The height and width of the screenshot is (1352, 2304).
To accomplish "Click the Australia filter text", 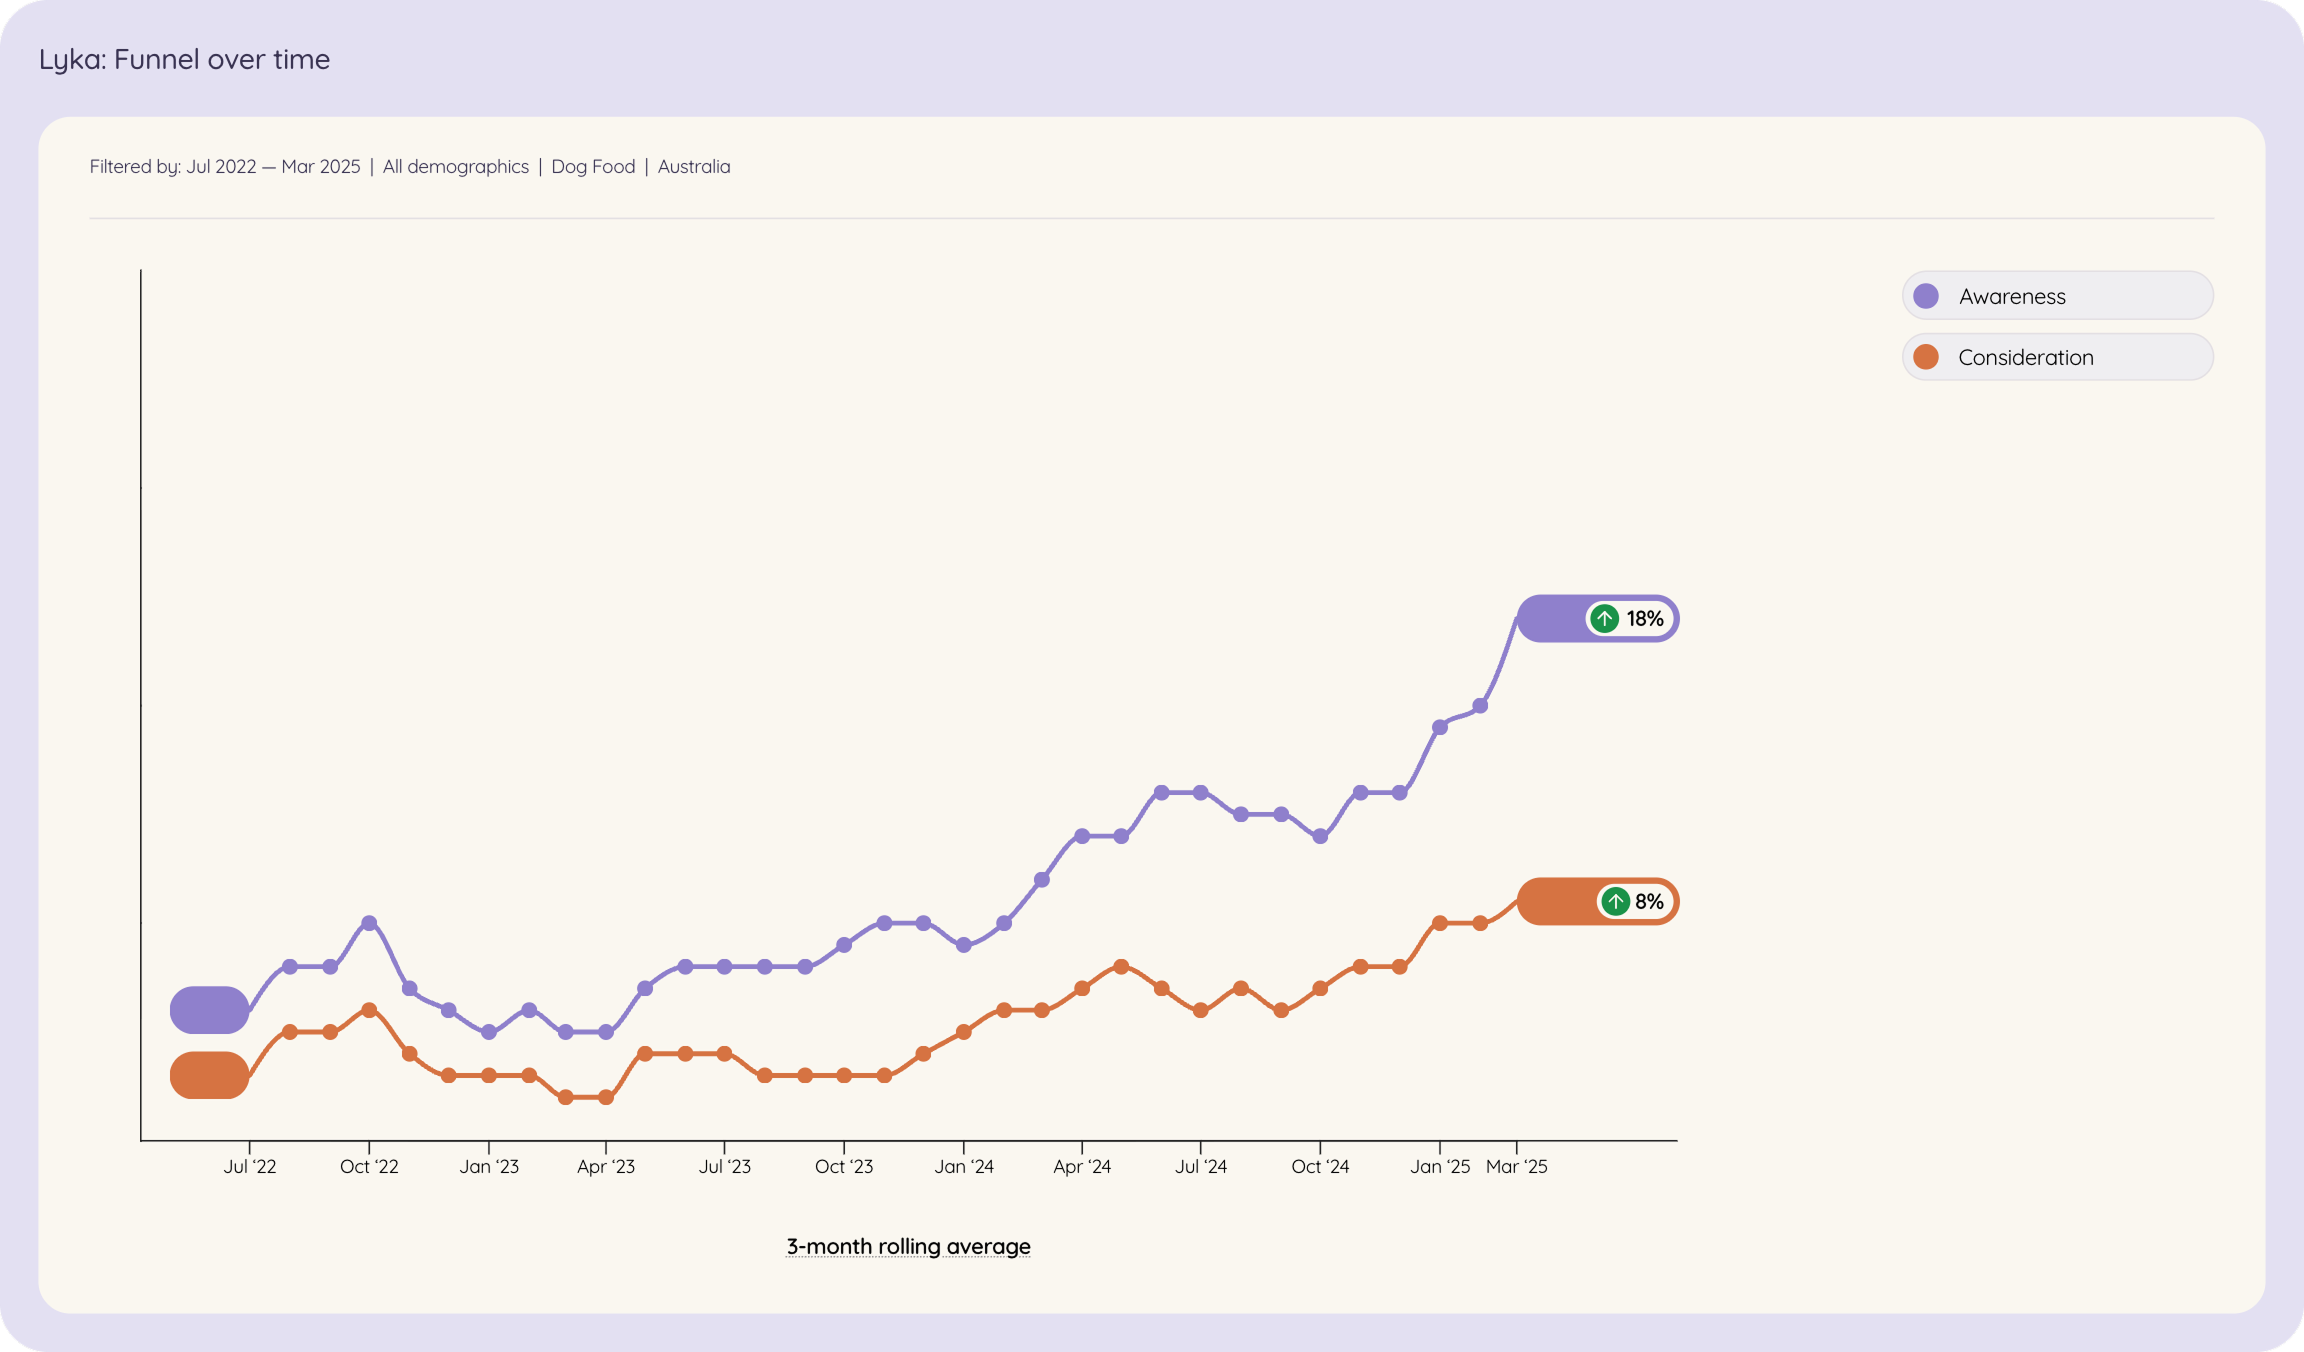I will click(x=693, y=167).
